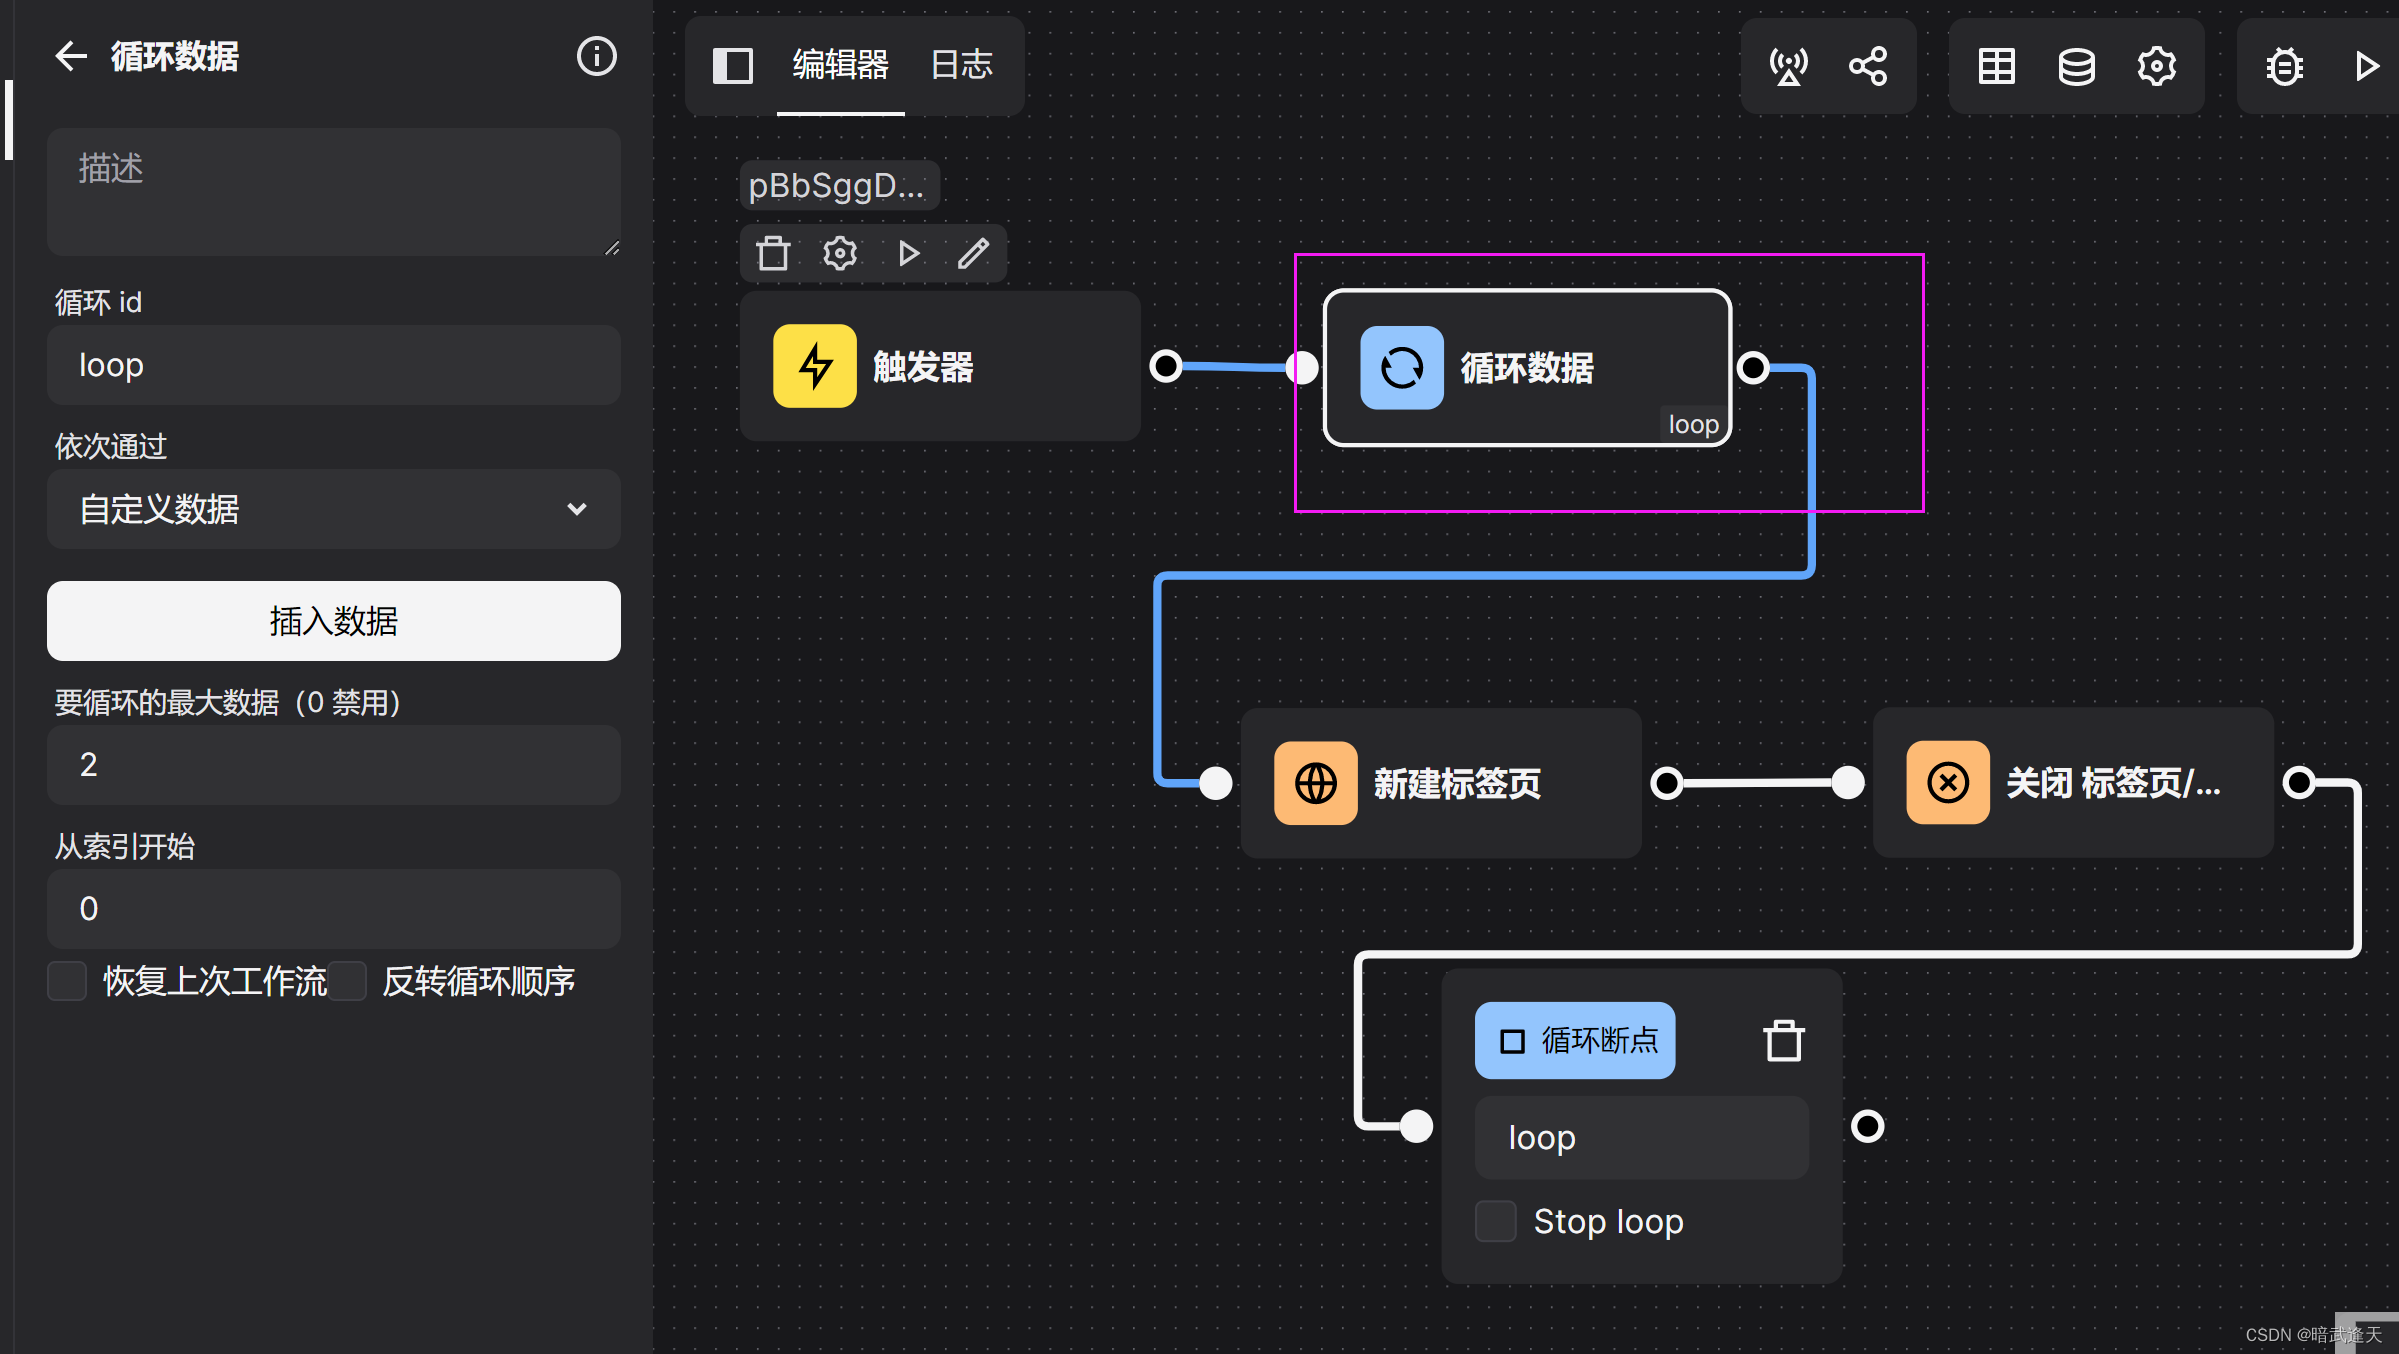Check the Stop loop checkbox
The height and width of the screenshot is (1354, 2399).
[1496, 1221]
